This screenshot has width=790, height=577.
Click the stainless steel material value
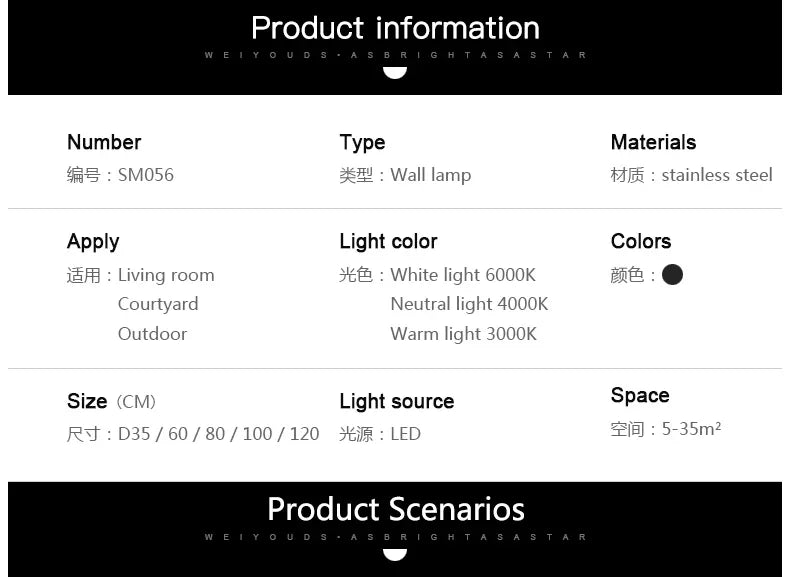[717, 175]
